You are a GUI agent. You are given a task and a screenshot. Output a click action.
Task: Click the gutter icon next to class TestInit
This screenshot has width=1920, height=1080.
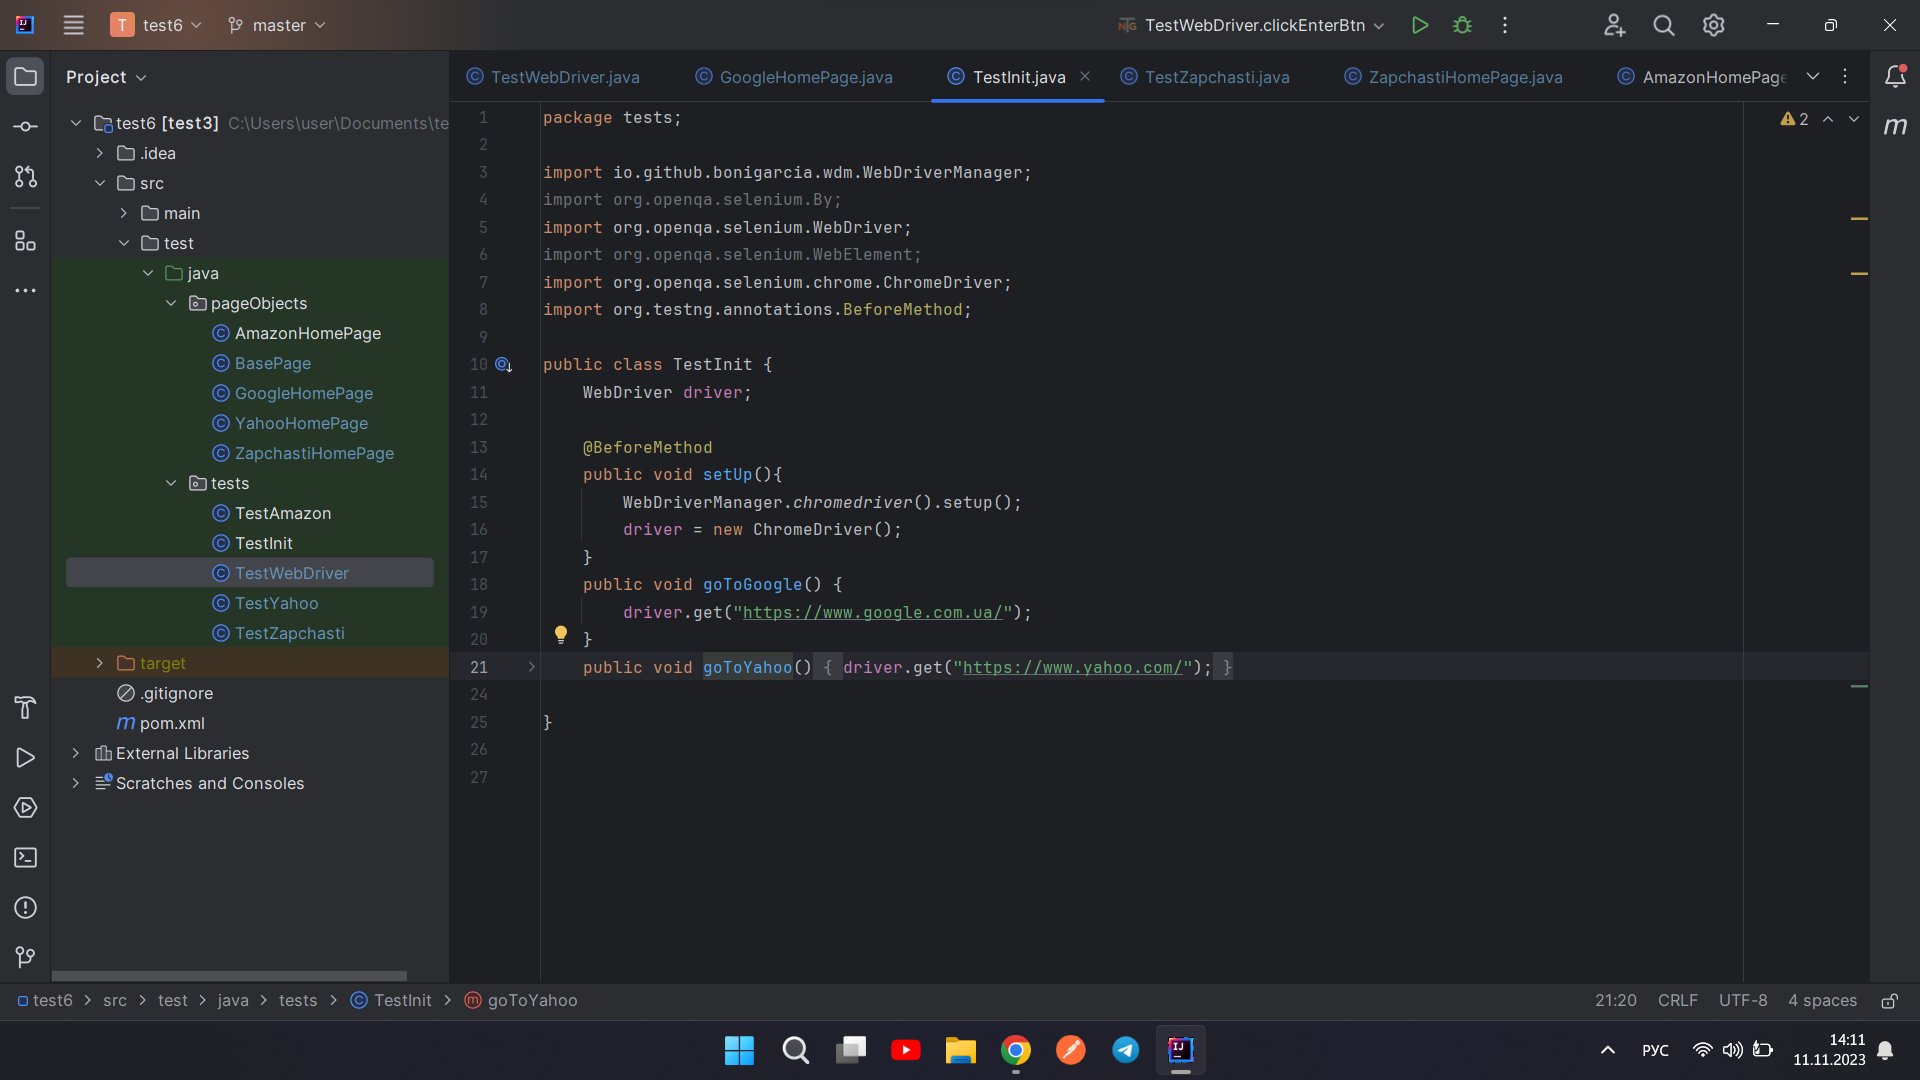(x=504, y=365)
